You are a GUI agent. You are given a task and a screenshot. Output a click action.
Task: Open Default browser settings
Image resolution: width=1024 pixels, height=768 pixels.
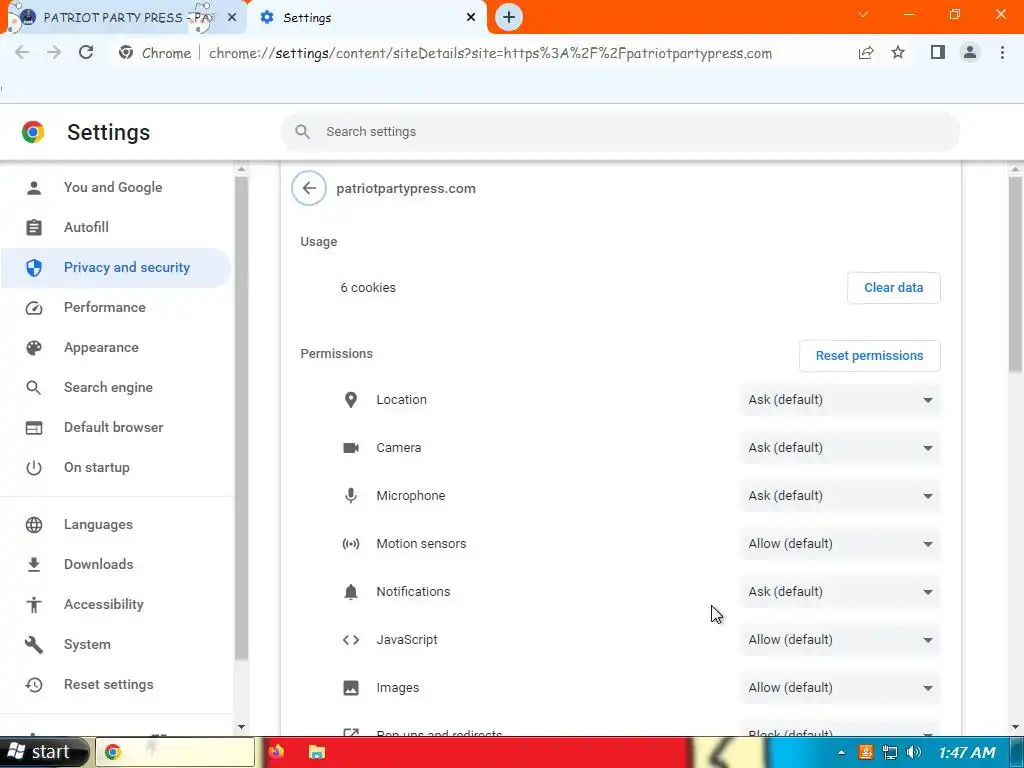115,428
